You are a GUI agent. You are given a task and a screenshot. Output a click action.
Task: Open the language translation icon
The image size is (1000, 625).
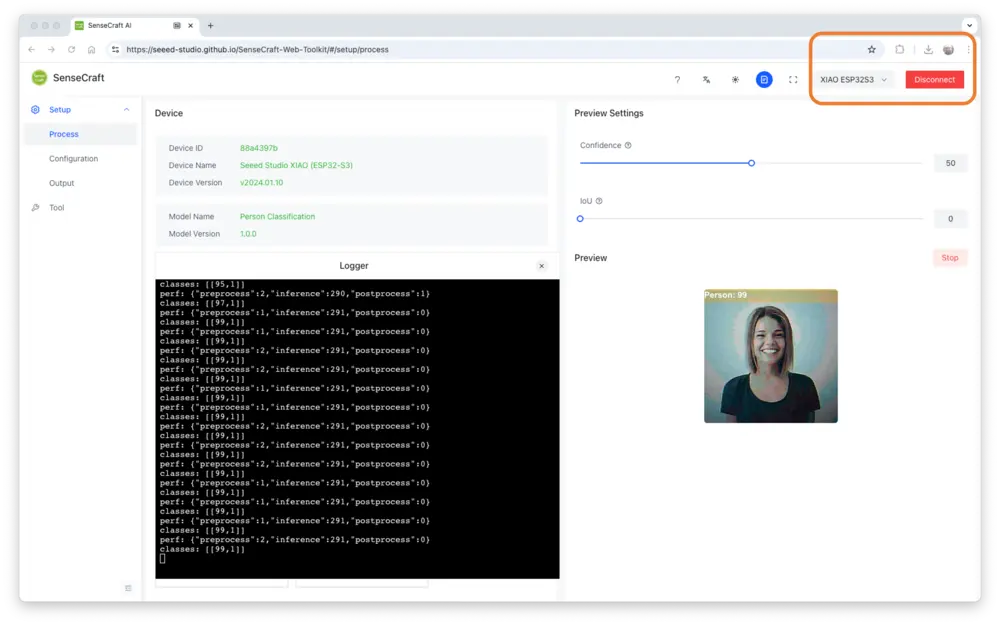click(706, 79)
